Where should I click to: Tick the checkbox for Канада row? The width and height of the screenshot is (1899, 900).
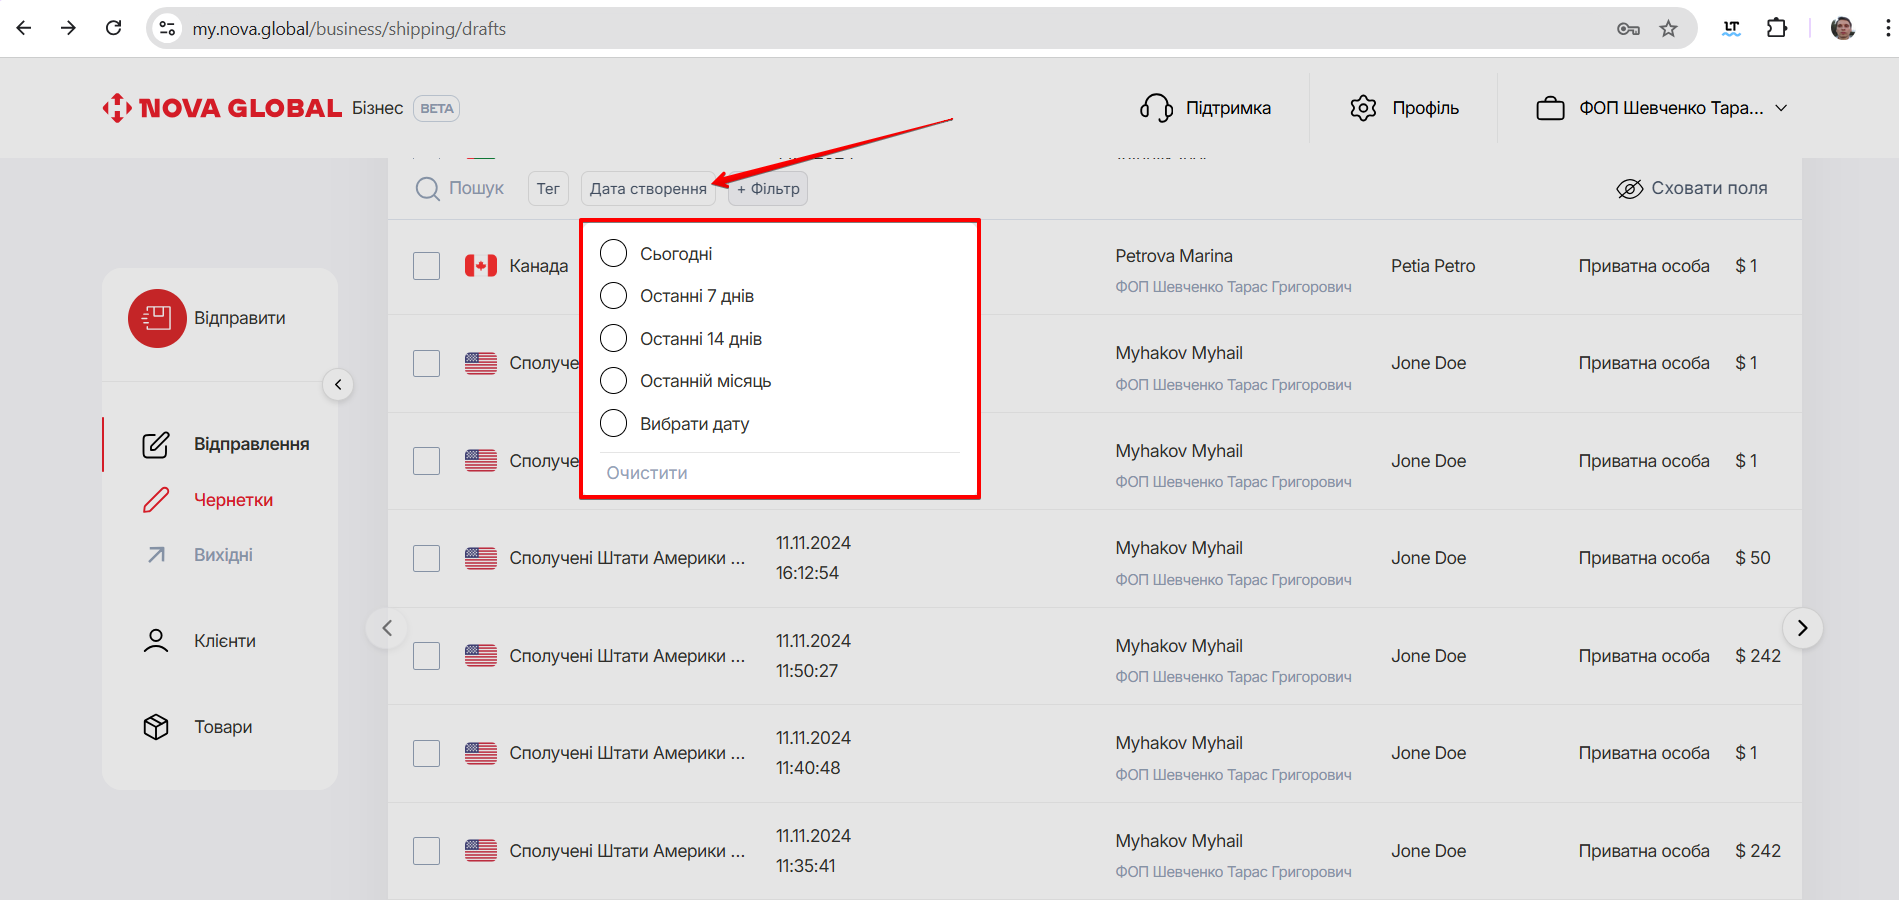click(x=427, y=266)
